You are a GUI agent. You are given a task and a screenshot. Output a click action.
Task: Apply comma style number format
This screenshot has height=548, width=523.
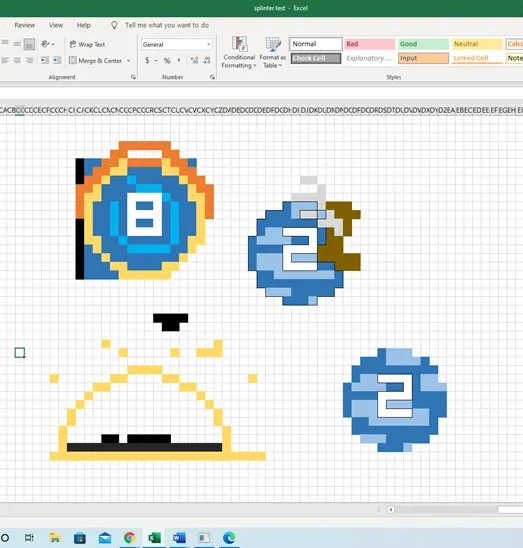point(179,60)
